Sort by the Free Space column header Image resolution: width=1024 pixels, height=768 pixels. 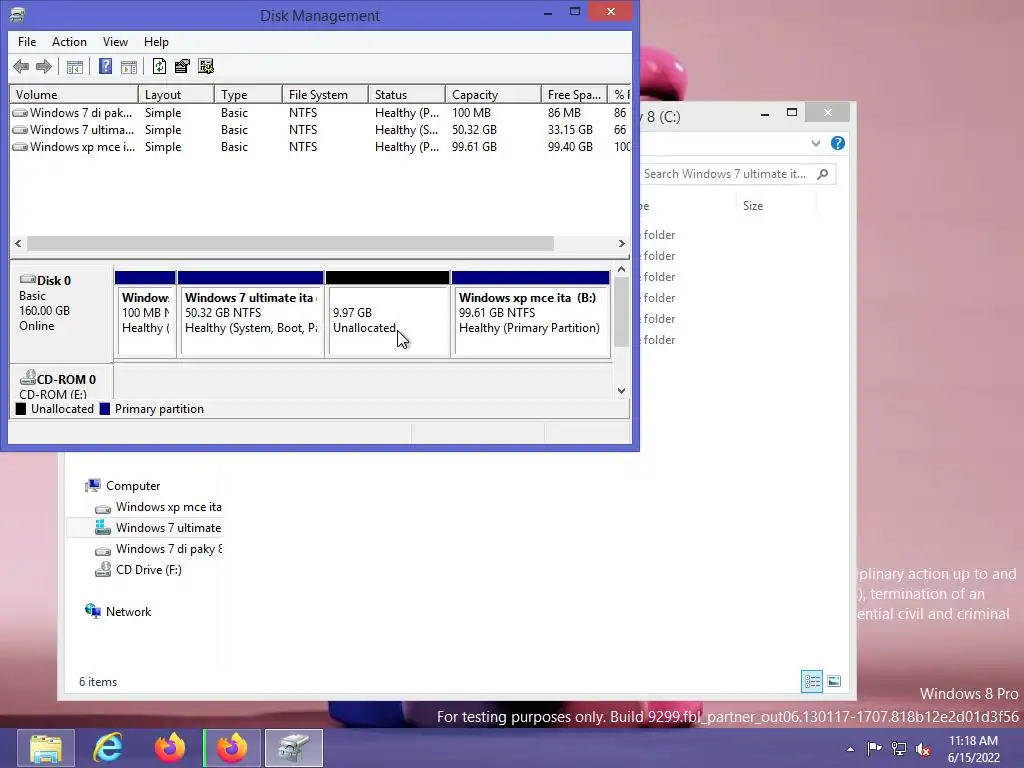(x=574, y=95)
